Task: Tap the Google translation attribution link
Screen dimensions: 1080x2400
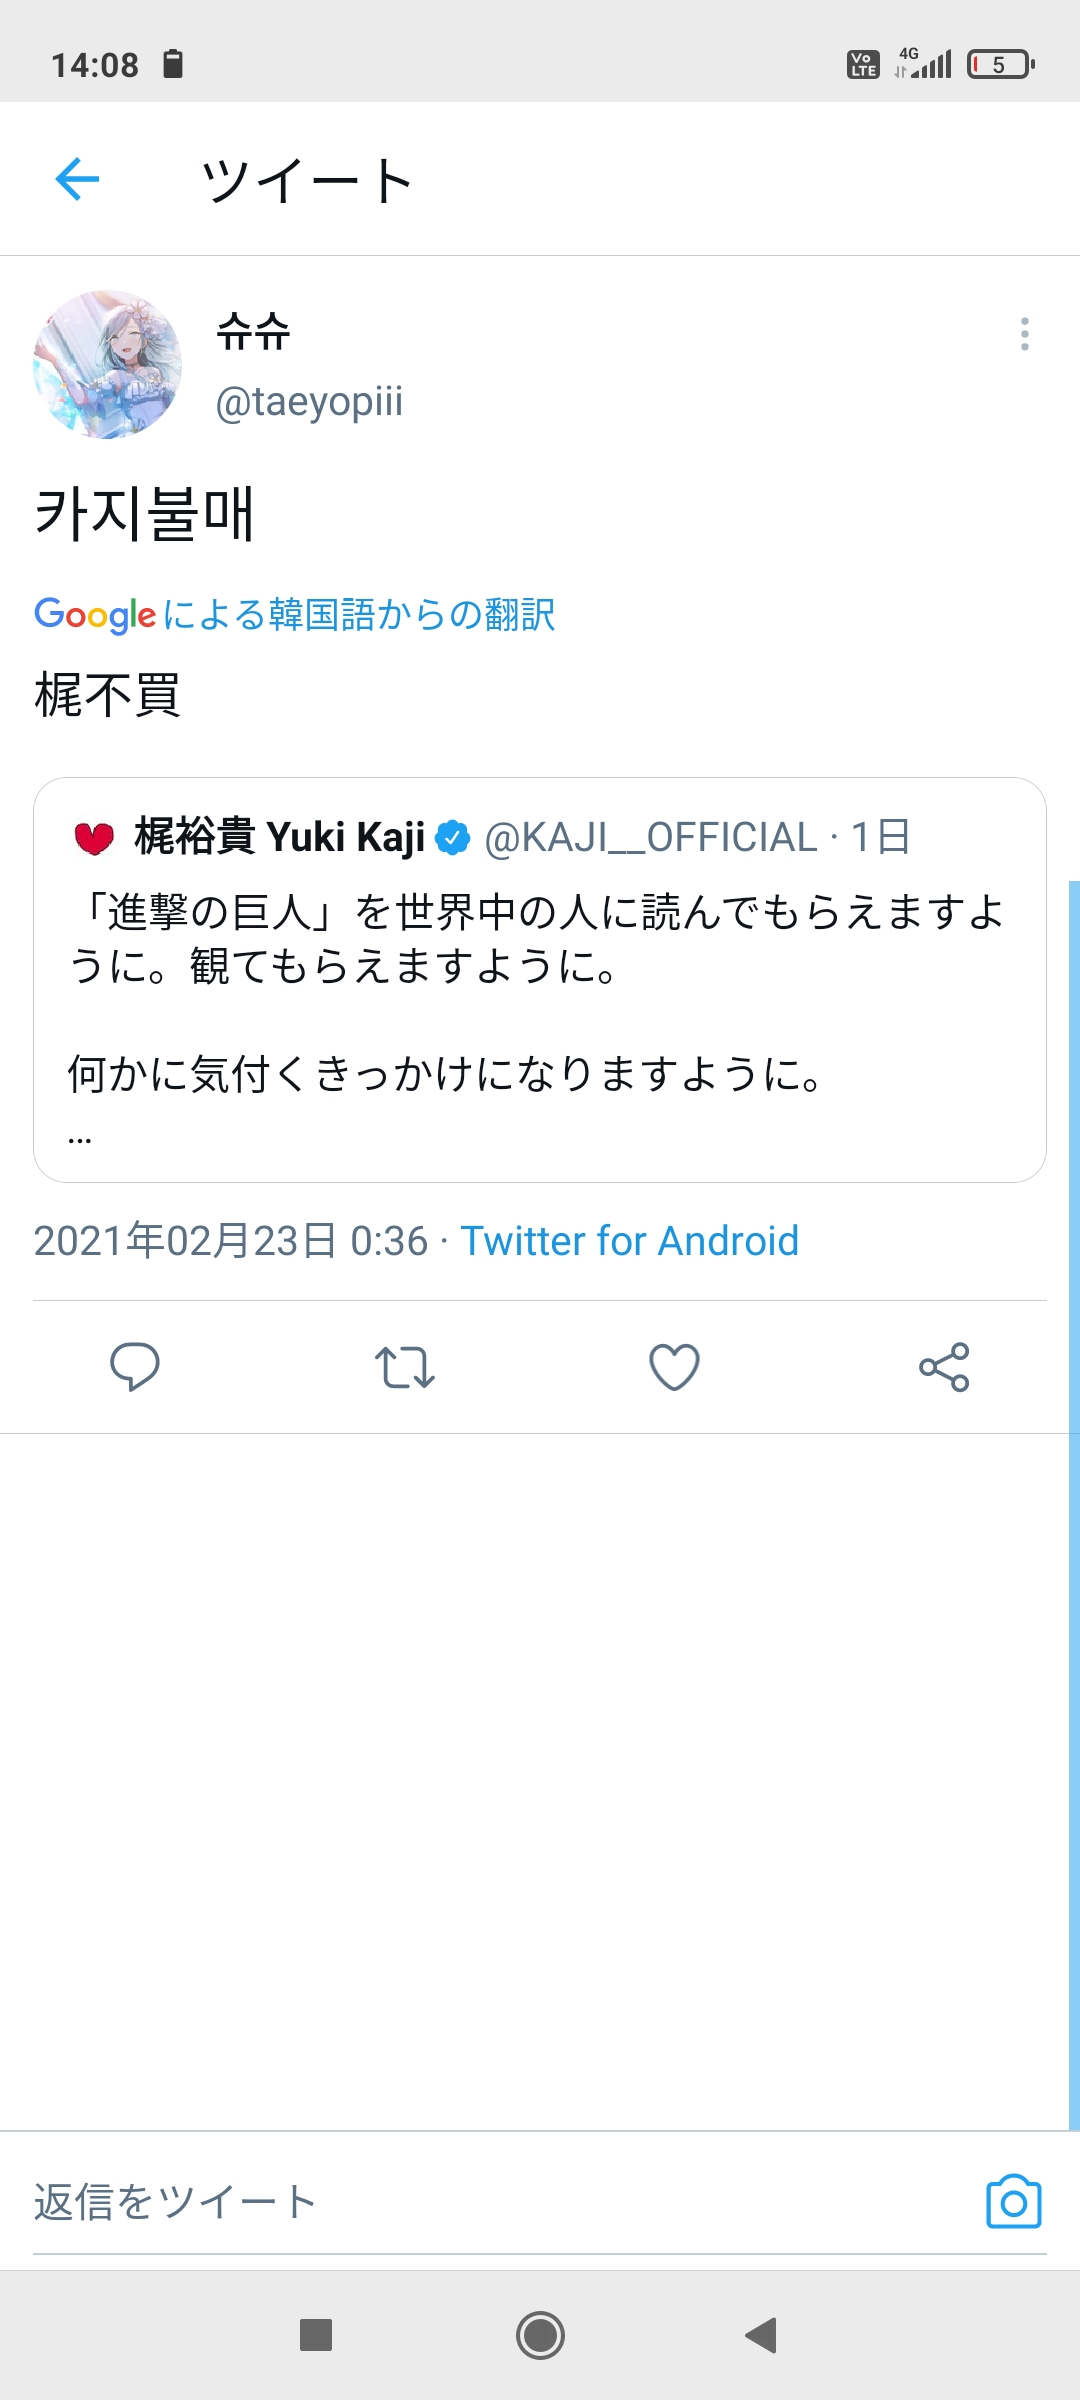Action: pos(294,614)
